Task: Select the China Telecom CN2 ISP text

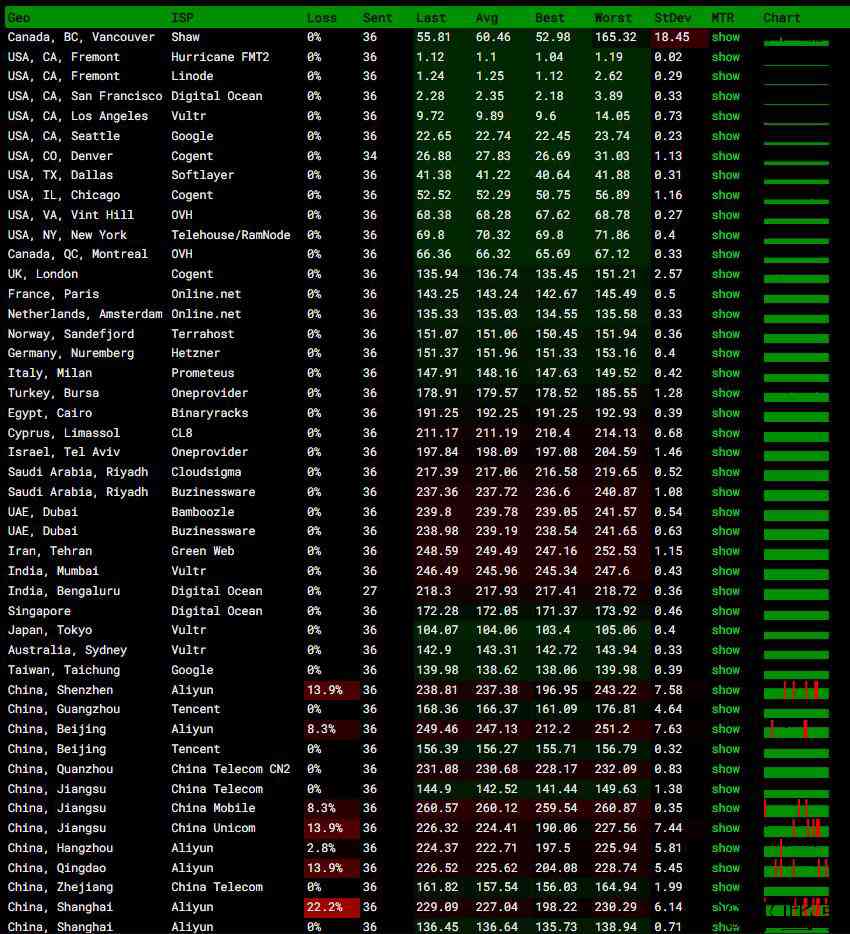Action: [231, 769]
